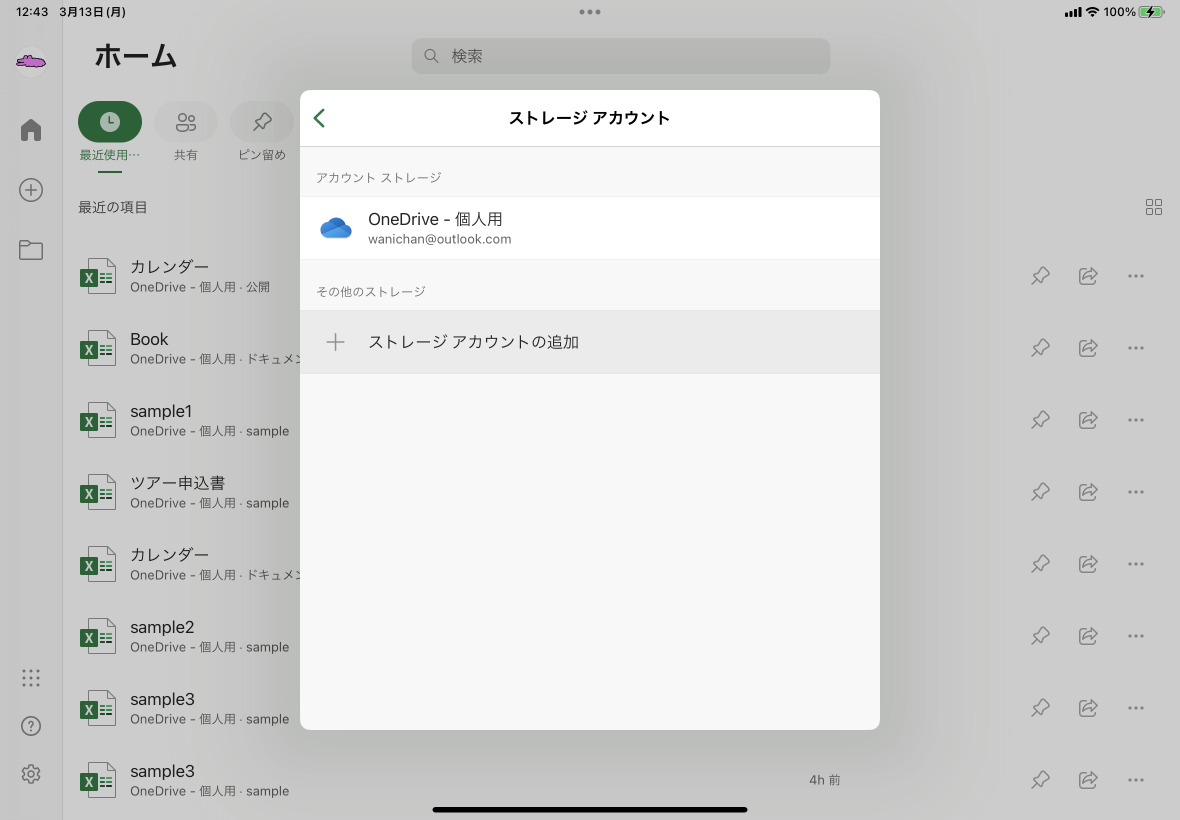Share the ツアー申込書 workbook
Screen dimensions: 1180x820
tap(1088, 491)
